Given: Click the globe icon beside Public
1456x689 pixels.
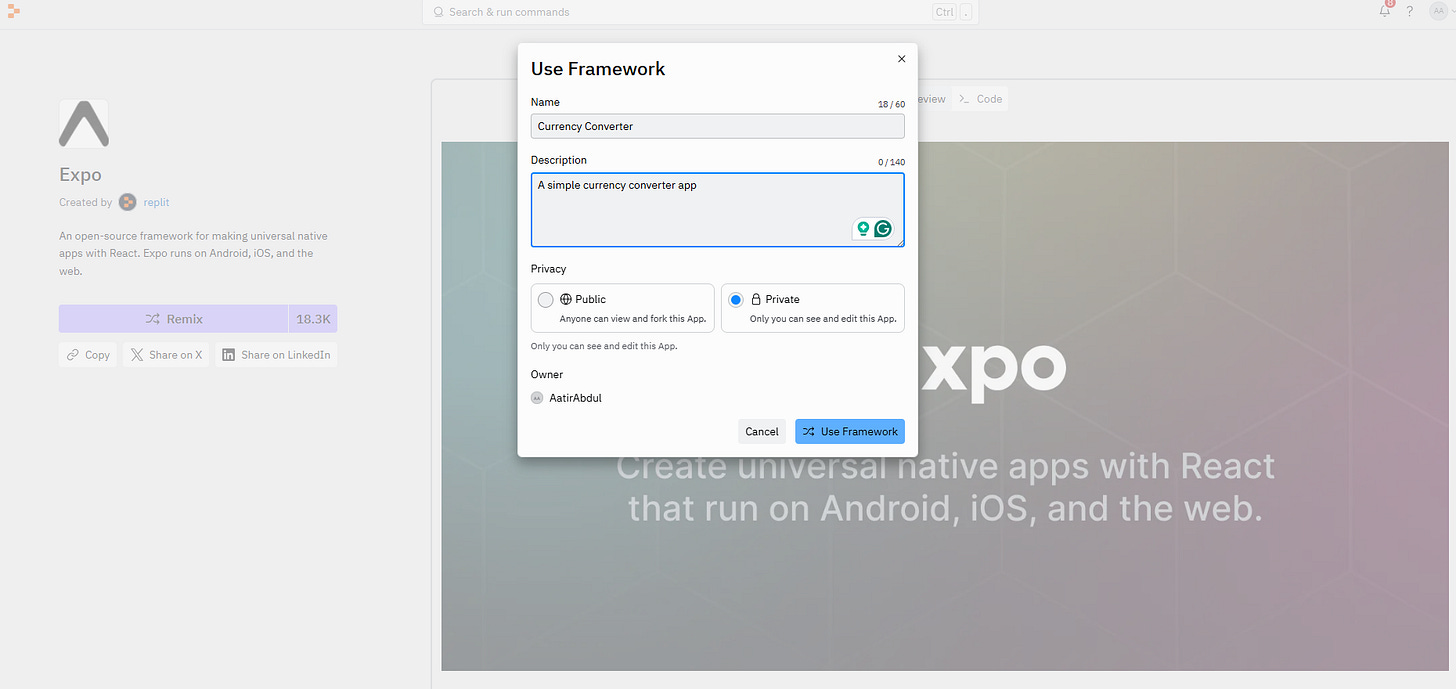Looking at the screenshot, I should tap(566, 299).
